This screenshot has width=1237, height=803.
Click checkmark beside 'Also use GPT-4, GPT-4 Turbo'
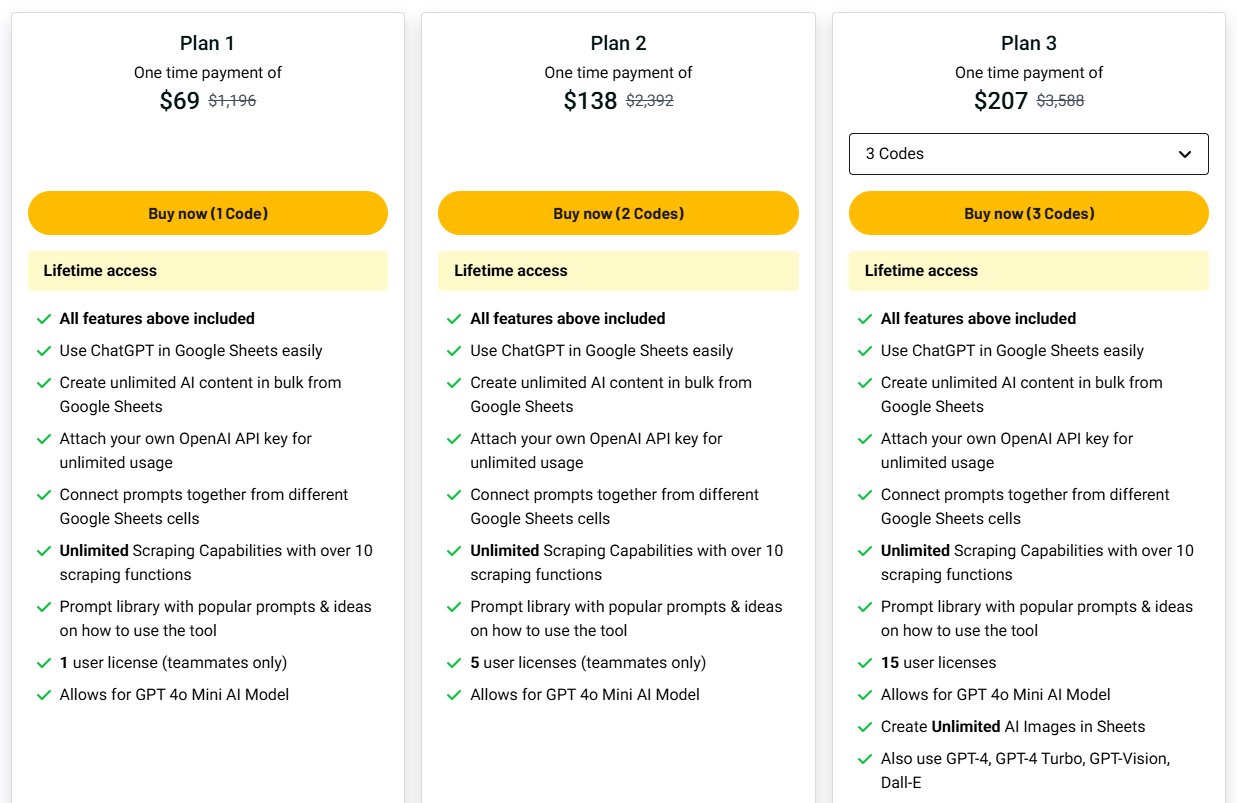point(865,759)
